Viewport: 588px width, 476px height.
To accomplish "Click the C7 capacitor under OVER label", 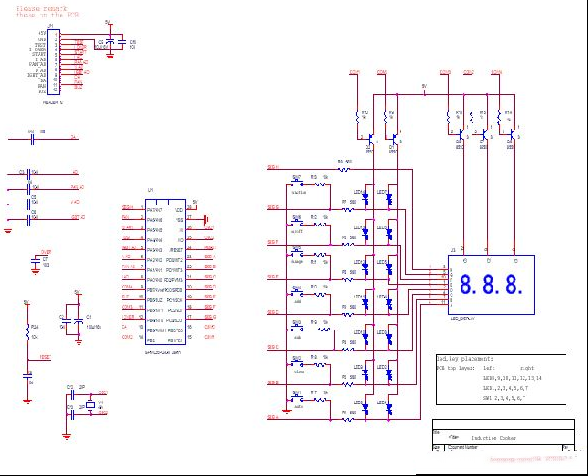I will 36,261.
